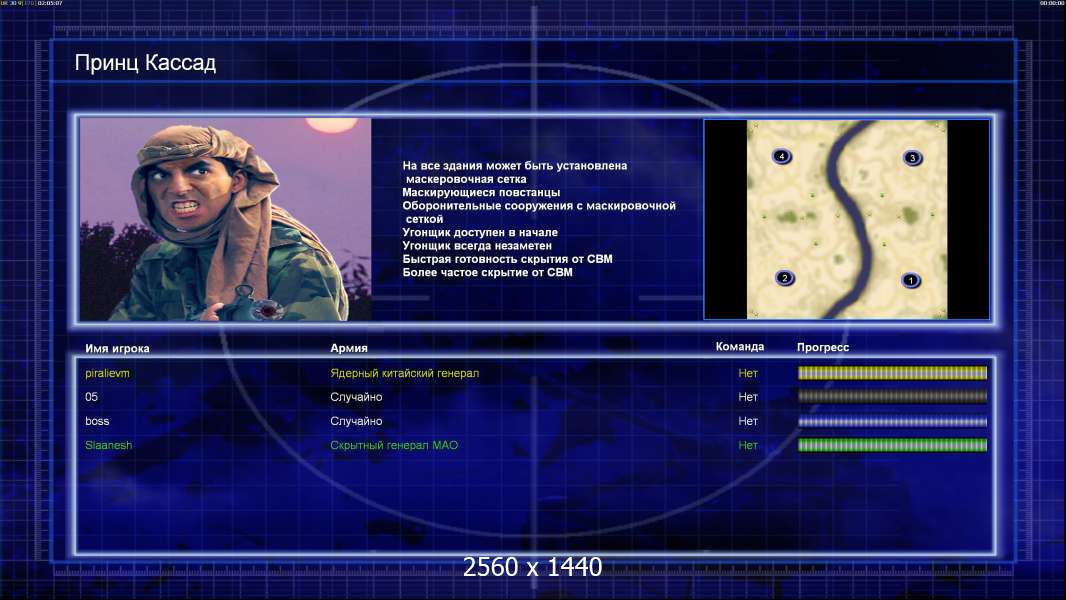The image size is (1066, 600).
Task: Click team value Нет in 05 row
Action: click(748, 397)
